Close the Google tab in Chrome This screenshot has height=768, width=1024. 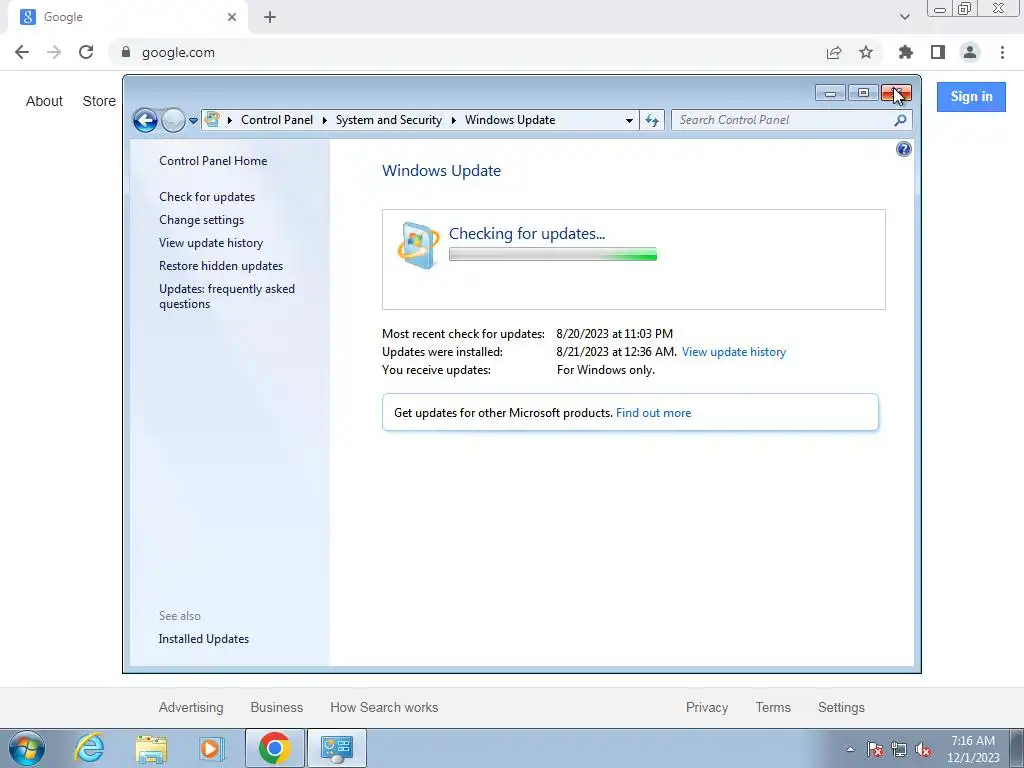232,17
